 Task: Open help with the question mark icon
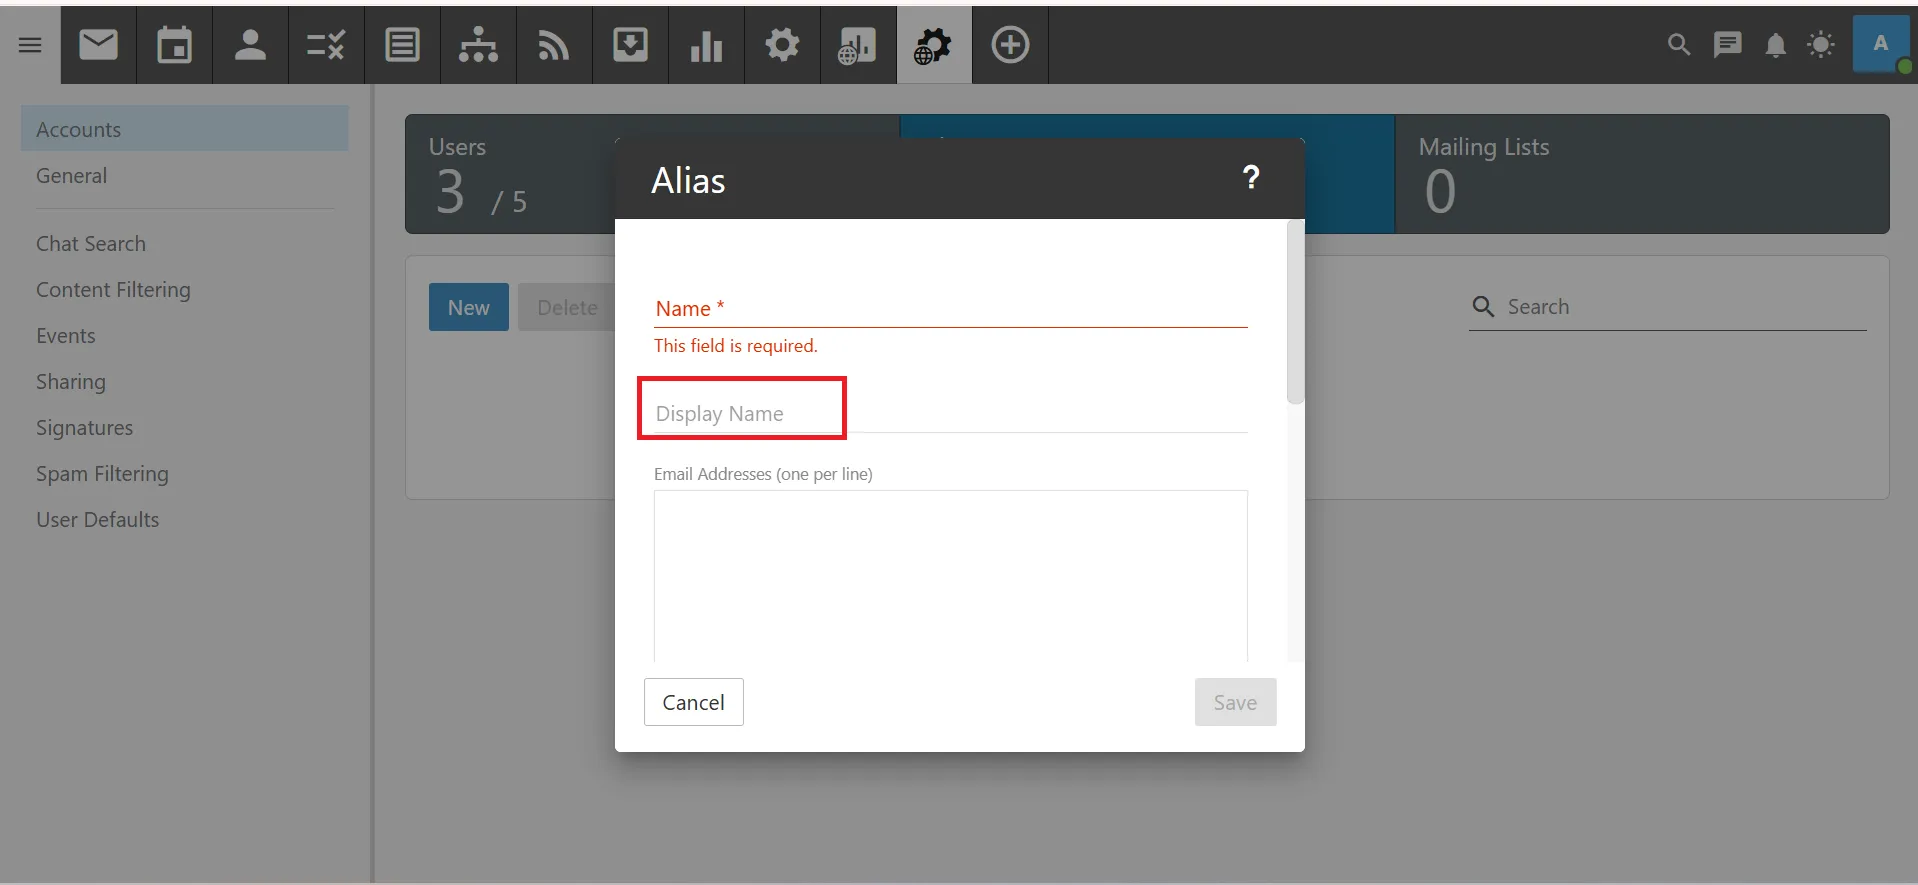click(1250, 178)
